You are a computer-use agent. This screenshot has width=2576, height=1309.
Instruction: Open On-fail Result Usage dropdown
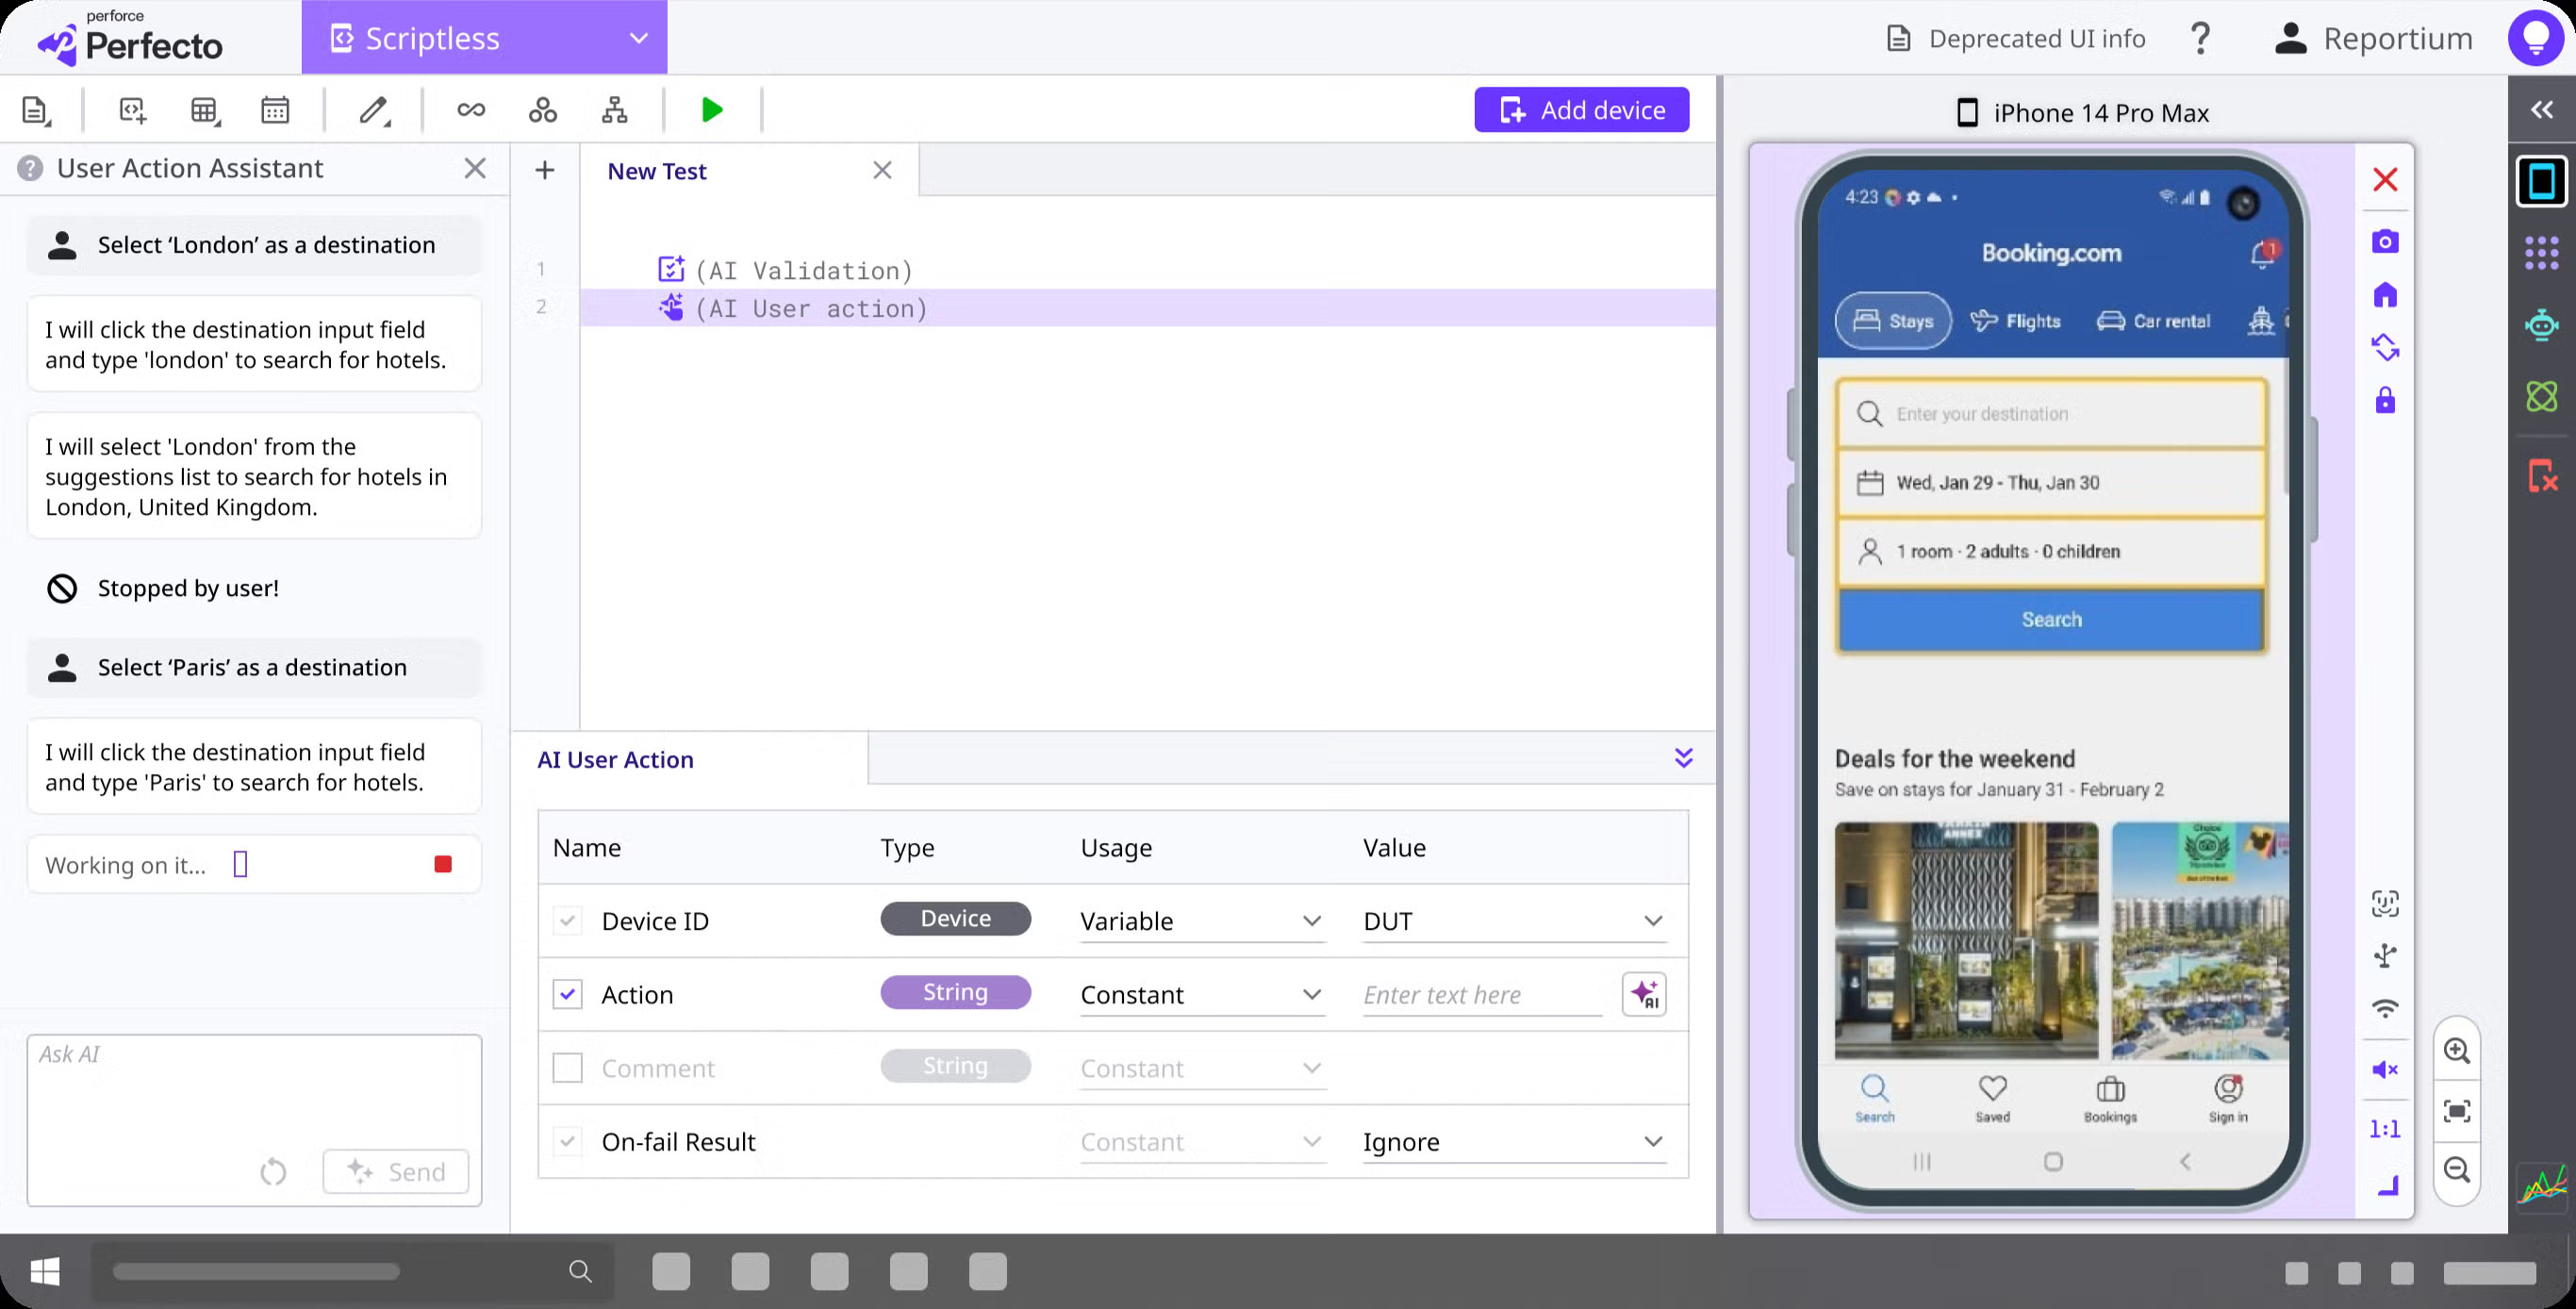pyautogui.click(x=1202, y=1142)
